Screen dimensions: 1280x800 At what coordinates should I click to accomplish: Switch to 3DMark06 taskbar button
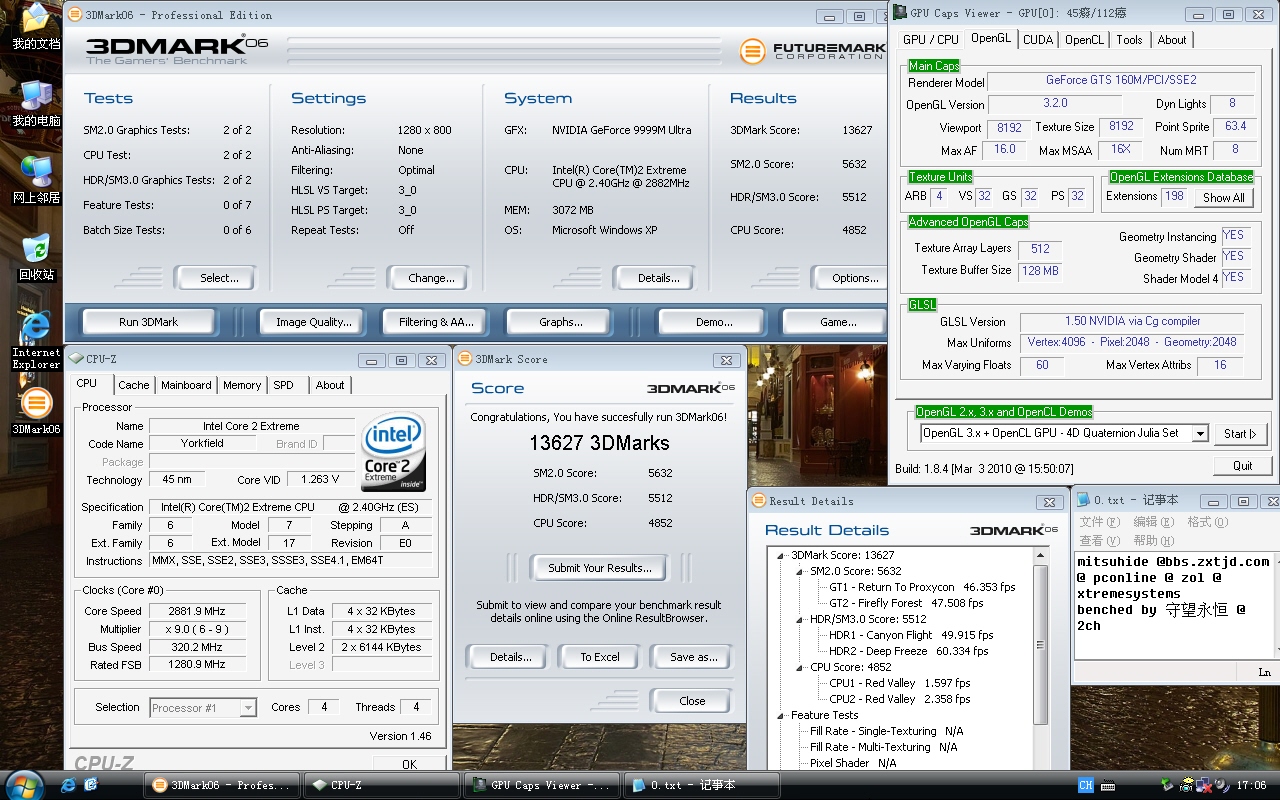pyautogui.click(x=224, y=785)
